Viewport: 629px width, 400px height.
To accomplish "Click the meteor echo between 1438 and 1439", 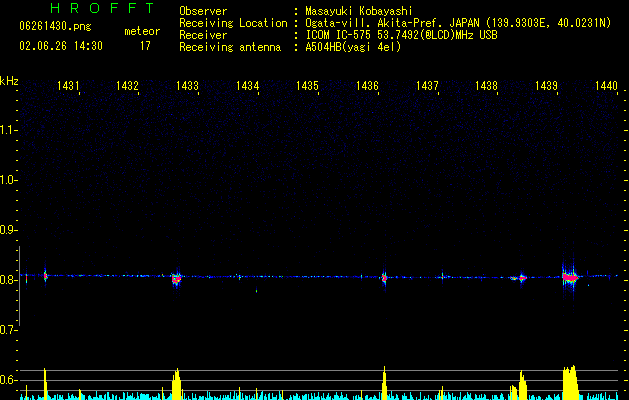I will pos(522,278).
